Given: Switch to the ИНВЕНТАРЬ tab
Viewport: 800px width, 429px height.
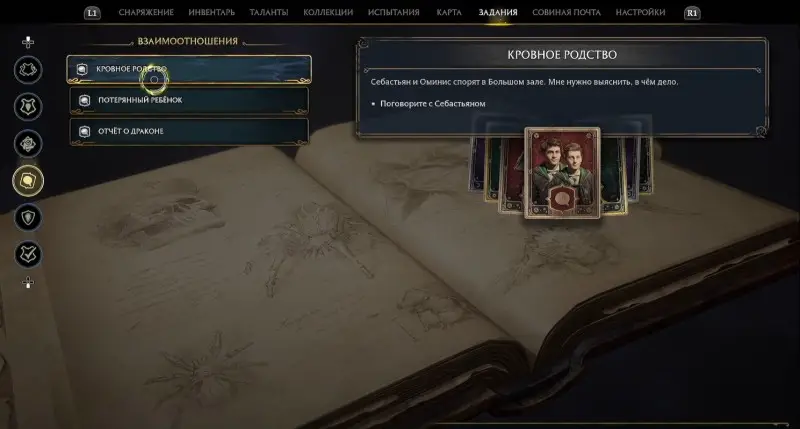Looking at the screenshot, I should tap(212, 12).
